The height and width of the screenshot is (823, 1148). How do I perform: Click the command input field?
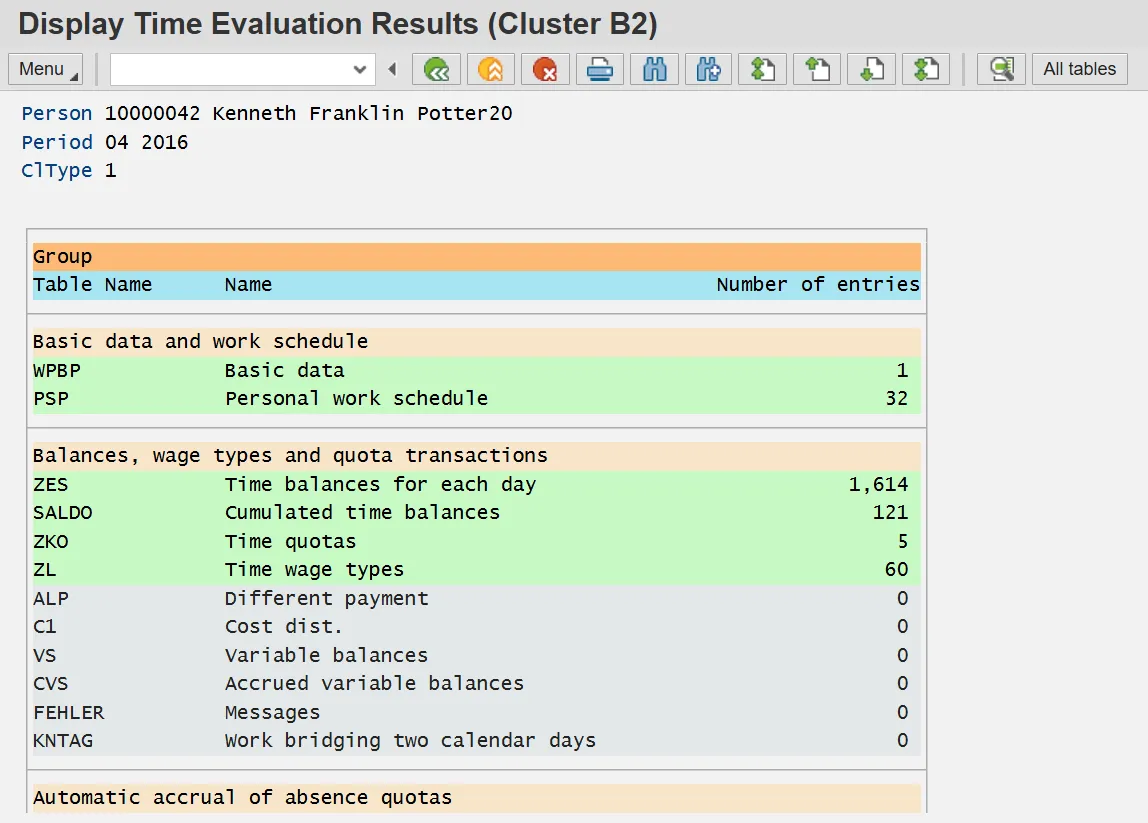coord(230,69)
